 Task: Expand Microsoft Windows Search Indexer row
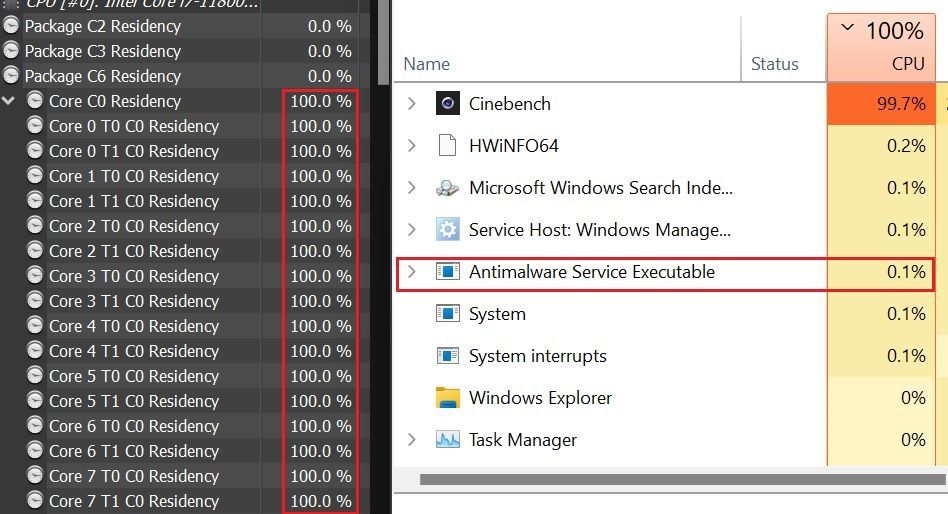(x=412, y=188)
